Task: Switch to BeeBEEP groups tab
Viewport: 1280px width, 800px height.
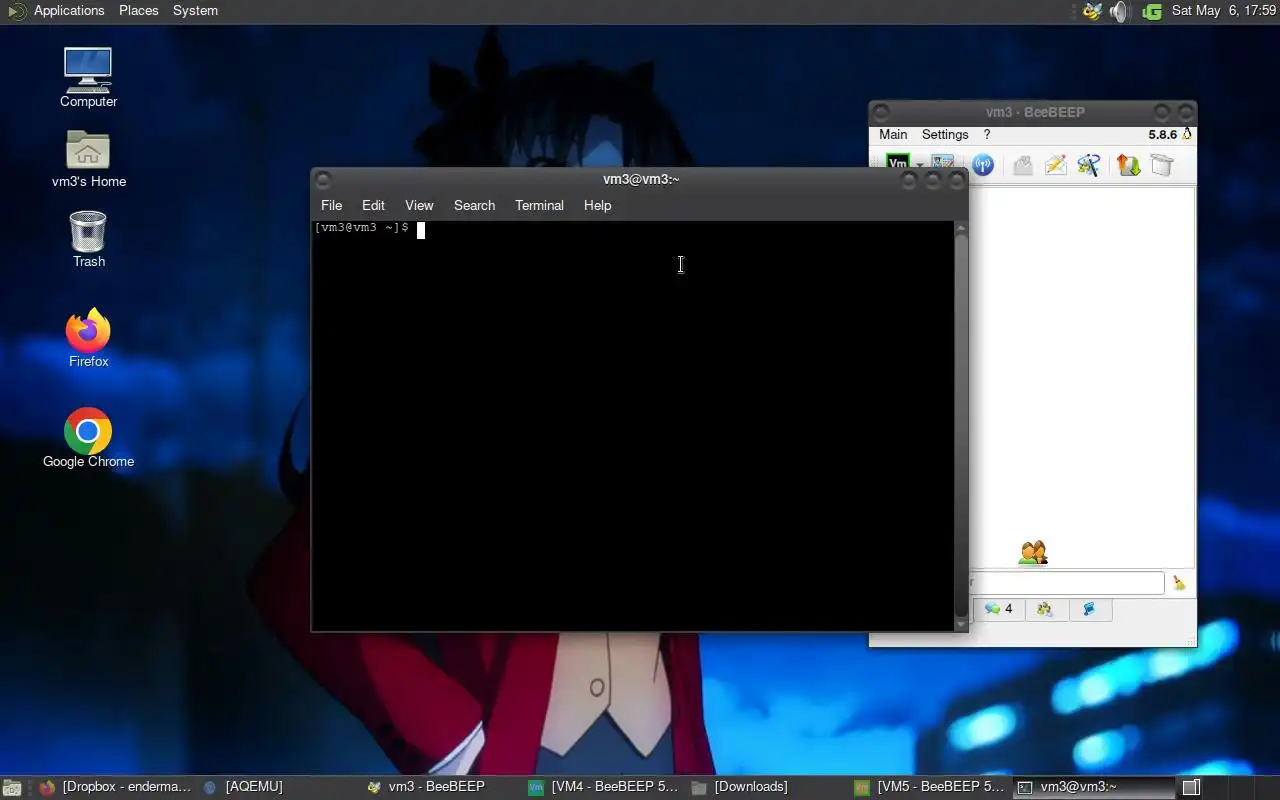Action: point(1045,609)
